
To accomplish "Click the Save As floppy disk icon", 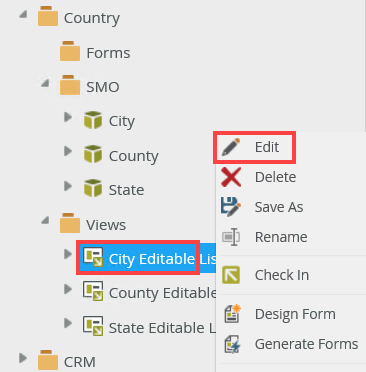I will click(x=231, y=207).
